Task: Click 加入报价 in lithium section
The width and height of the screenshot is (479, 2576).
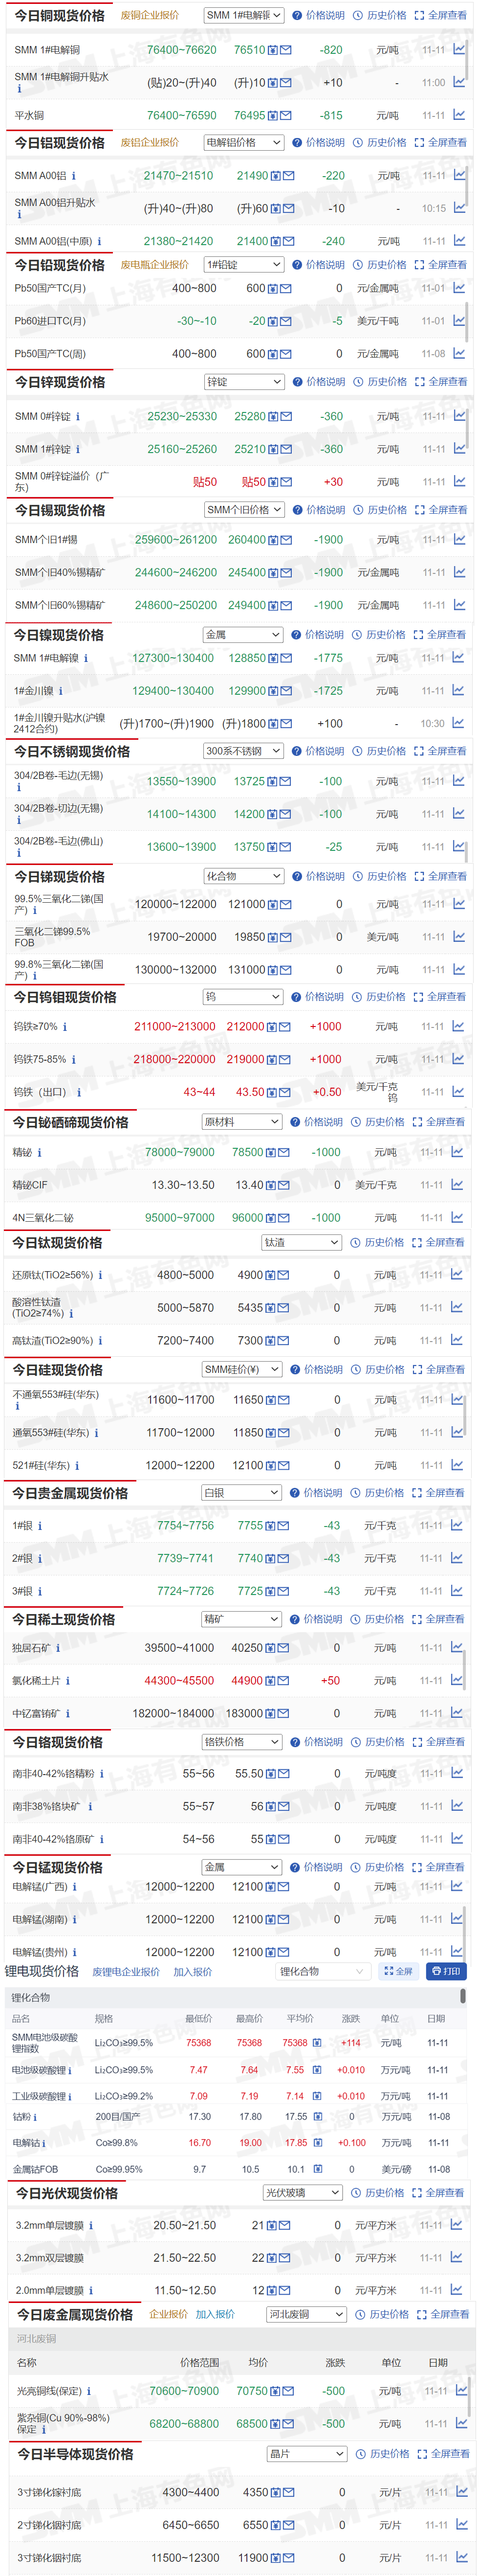Action: tap(193, 1972)
